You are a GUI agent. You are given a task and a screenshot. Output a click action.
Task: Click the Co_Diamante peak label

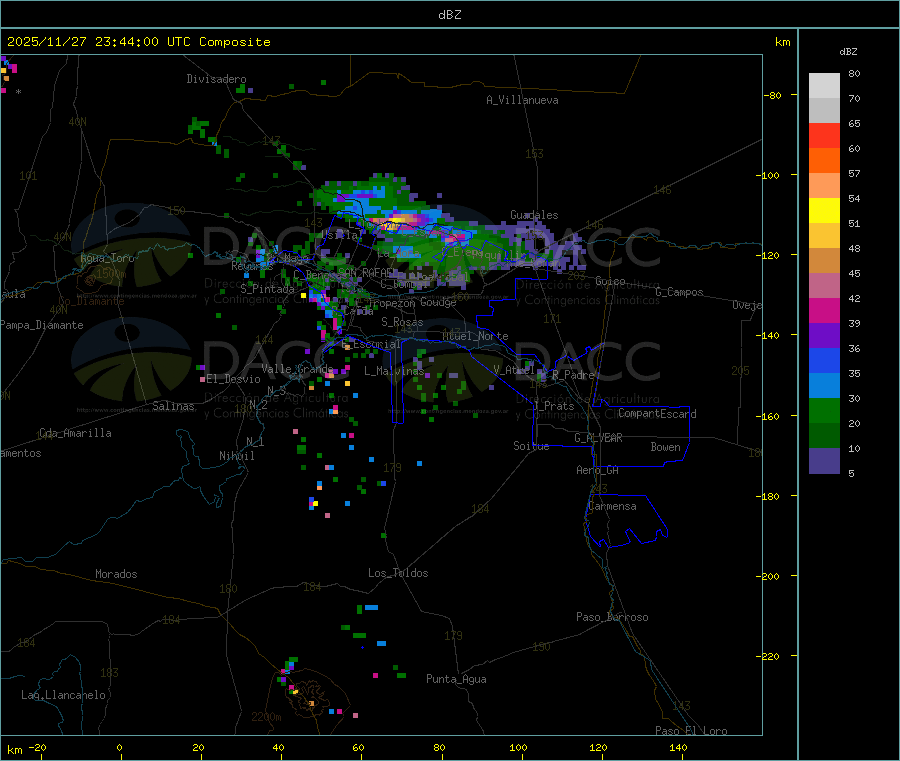tap(91, 301)
